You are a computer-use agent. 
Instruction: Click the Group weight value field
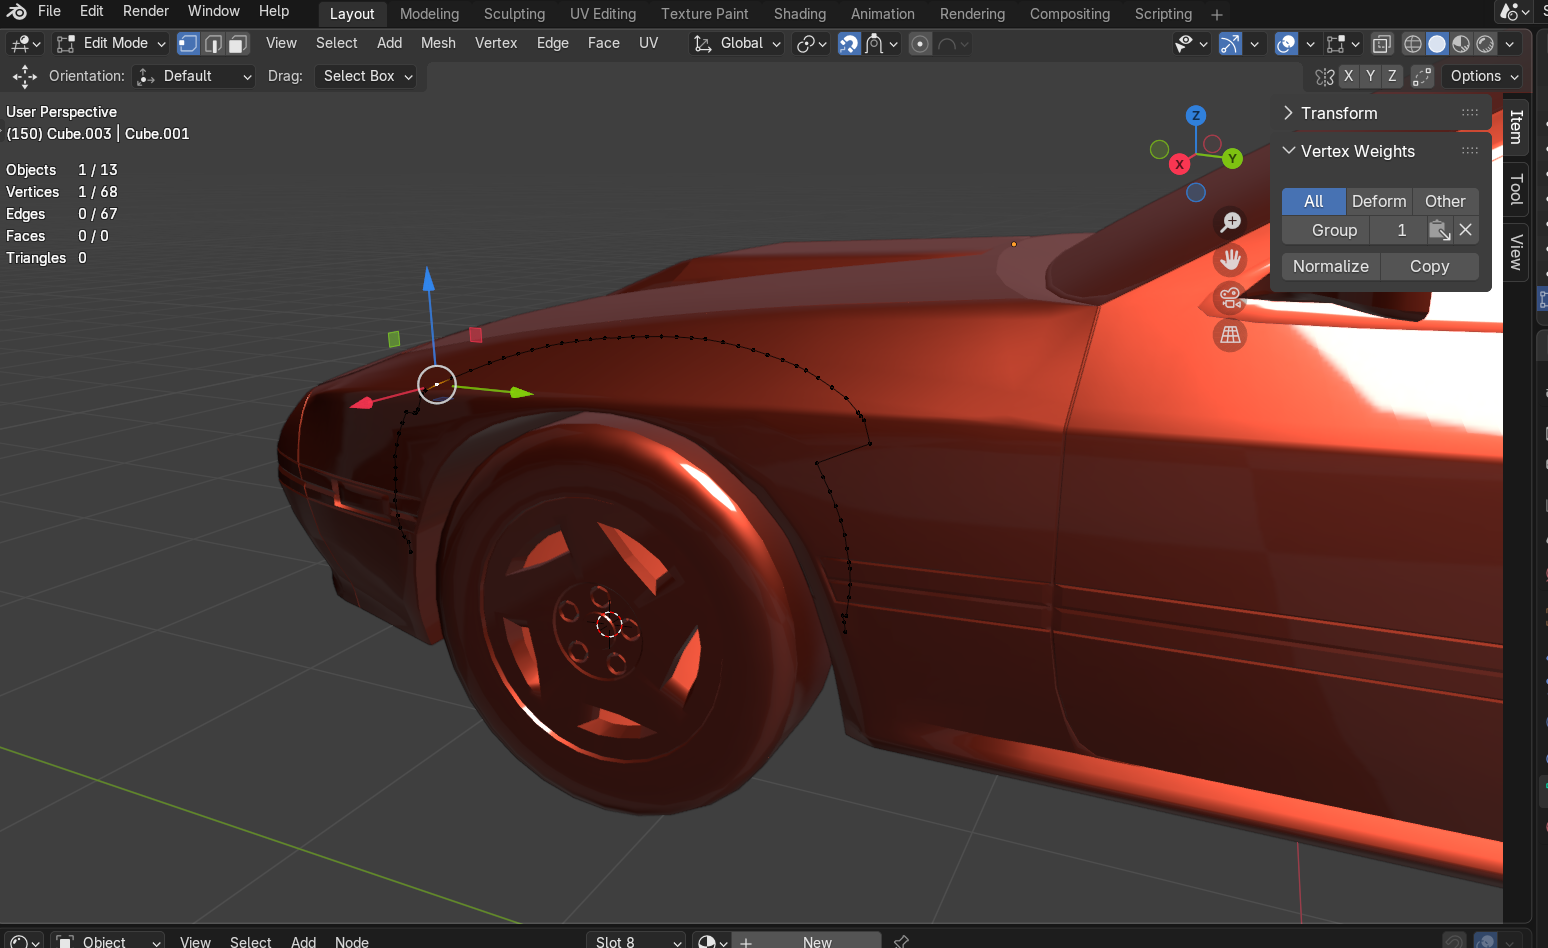pyautogui.click(x=1398, y=230)
